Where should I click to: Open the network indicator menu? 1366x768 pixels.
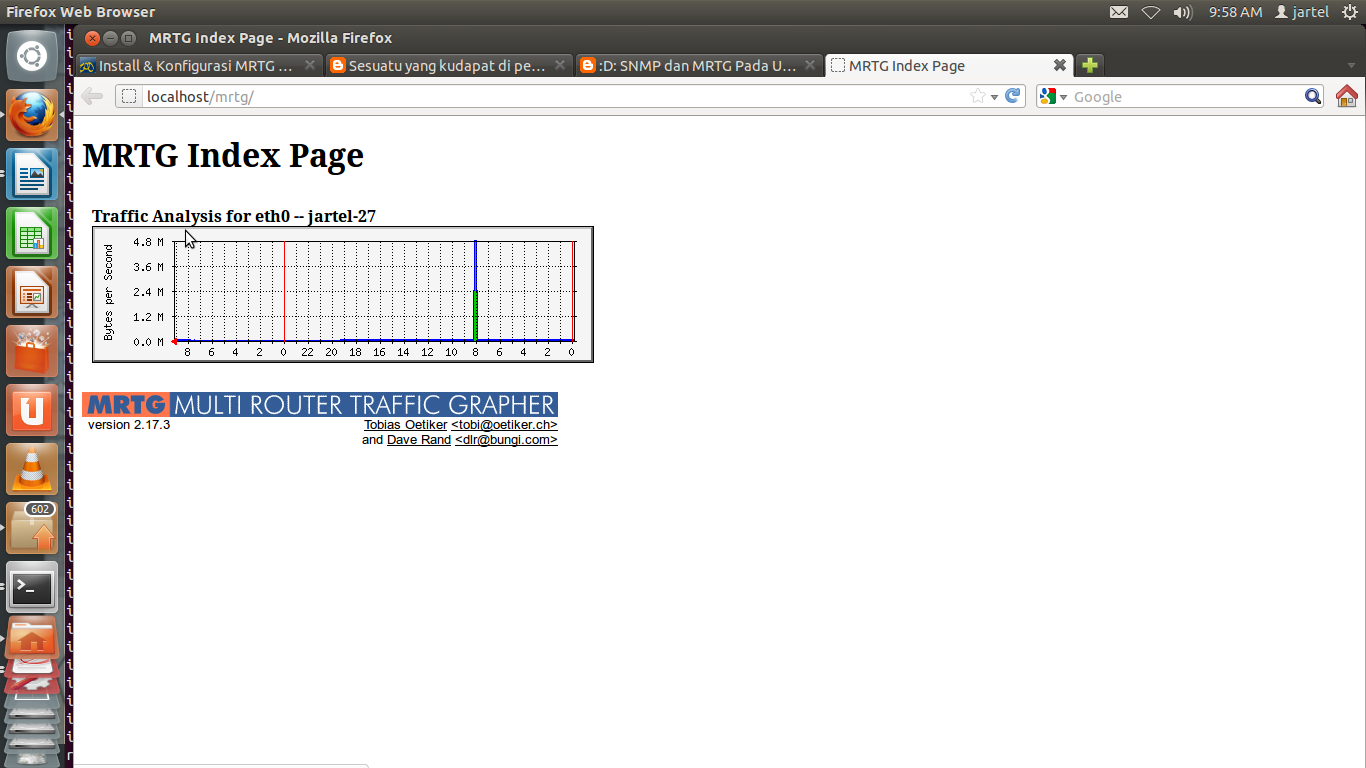click(1151, 12)
